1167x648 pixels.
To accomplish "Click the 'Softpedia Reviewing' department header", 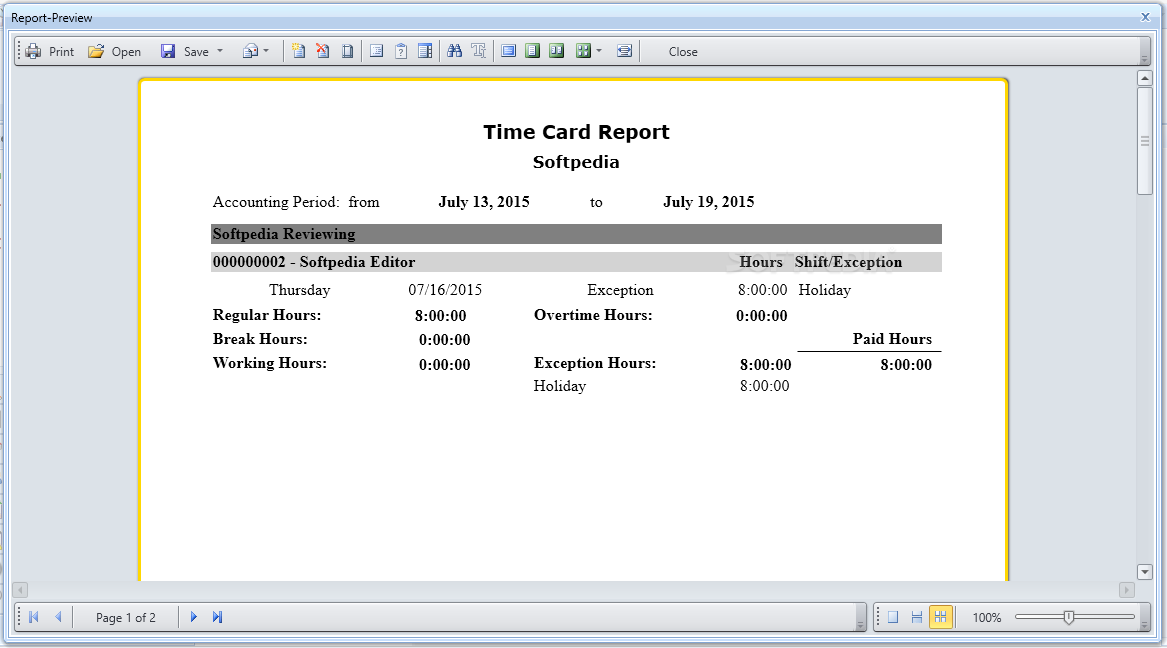I will 576,234.
